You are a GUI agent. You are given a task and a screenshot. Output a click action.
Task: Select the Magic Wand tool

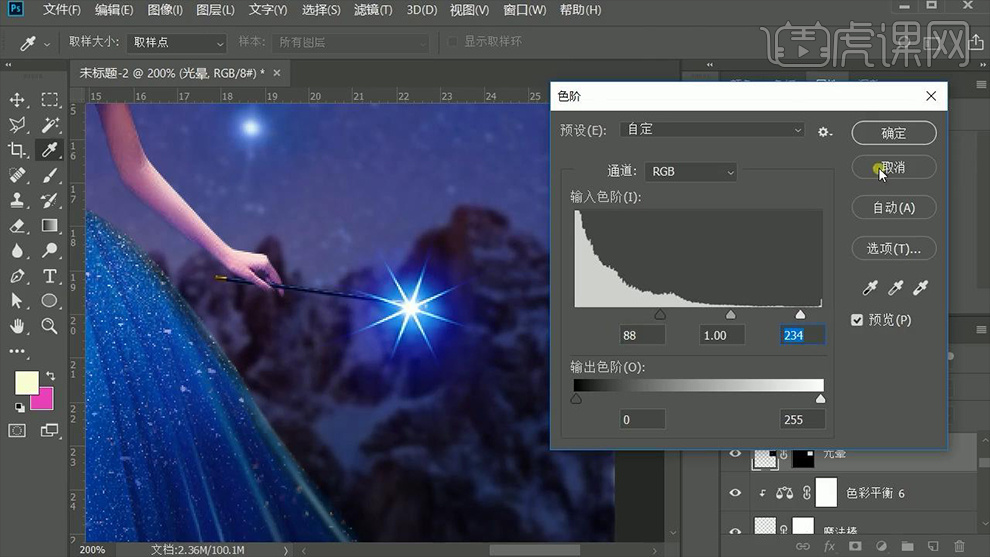click(x=49, y=125)
